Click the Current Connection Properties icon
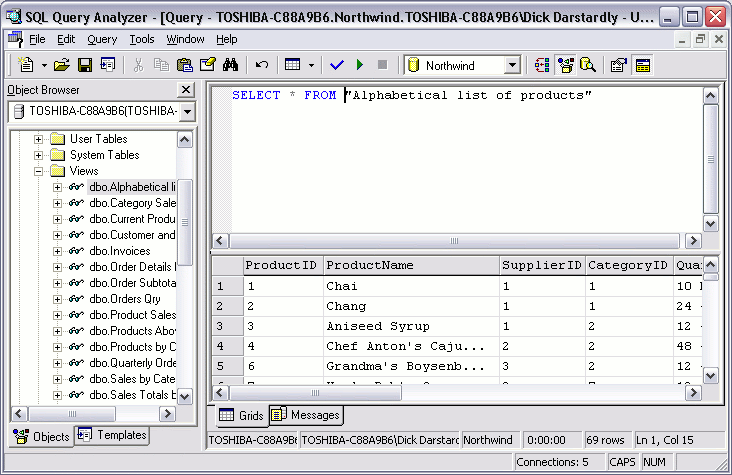Screen dimensions: 732x475 619,65
